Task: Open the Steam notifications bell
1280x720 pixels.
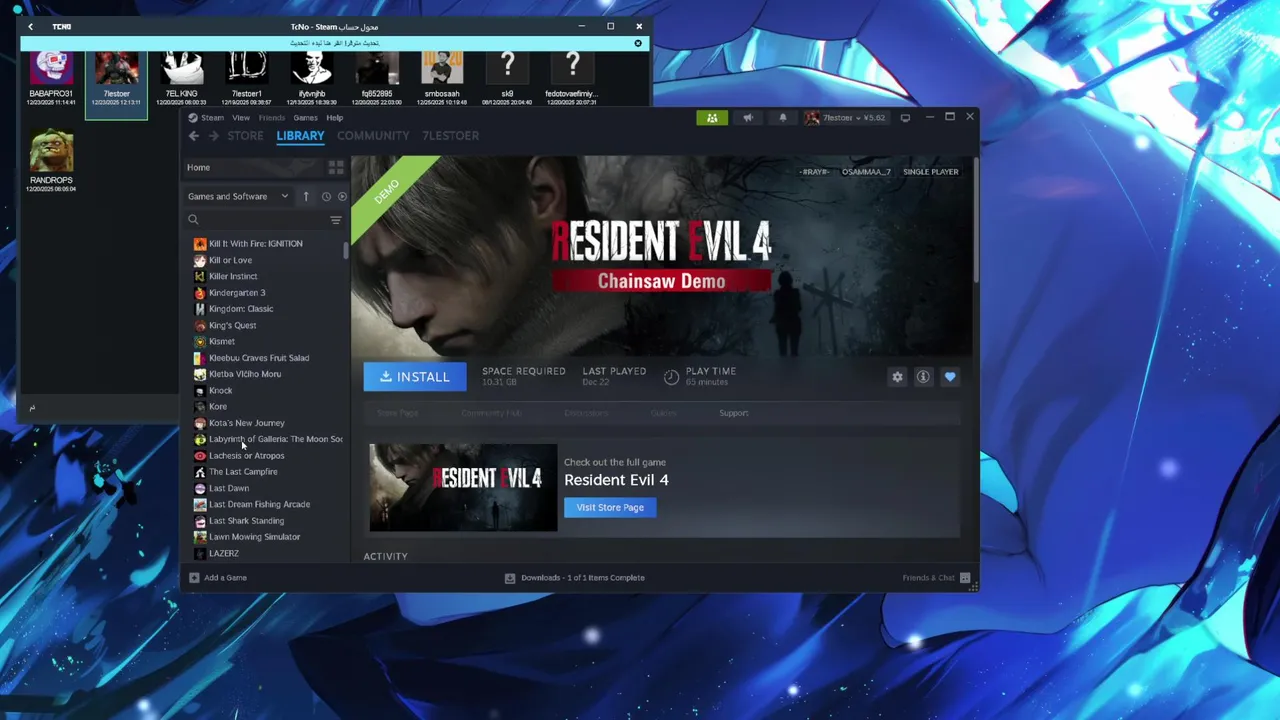Action: click(x=782, y=118)
